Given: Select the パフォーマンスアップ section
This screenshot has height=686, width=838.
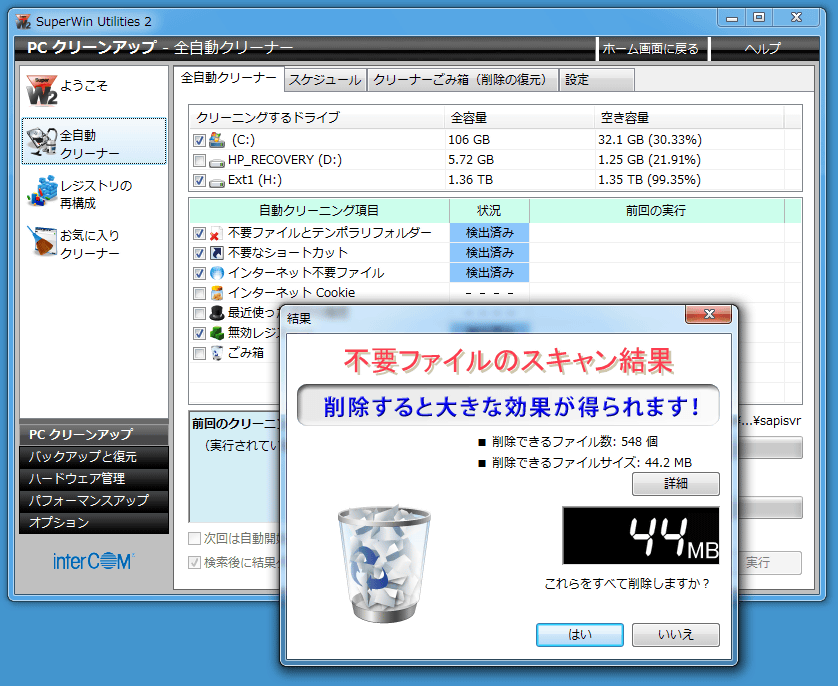Looking at the screenshot, I should [x=94, y=501].
